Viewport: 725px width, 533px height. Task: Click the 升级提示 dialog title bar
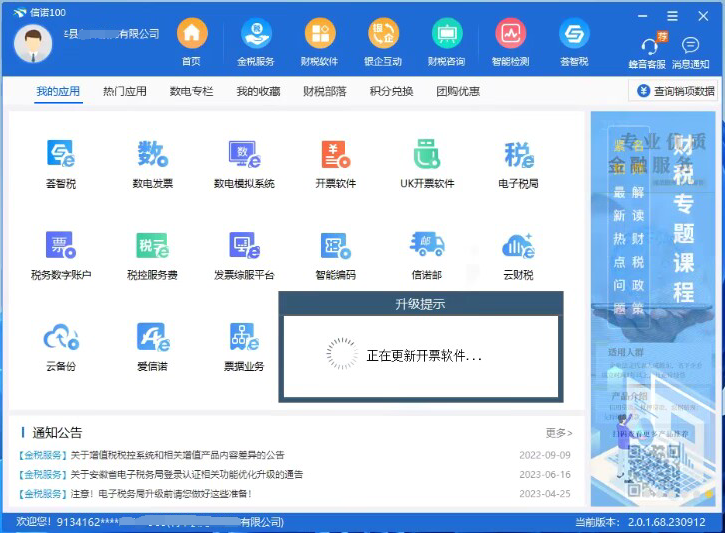(x=421, y=304)
